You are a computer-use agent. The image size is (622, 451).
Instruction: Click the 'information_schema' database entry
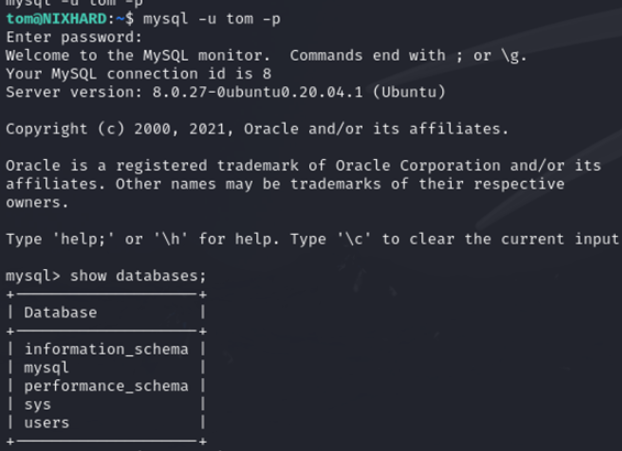(x=106, y=349)
